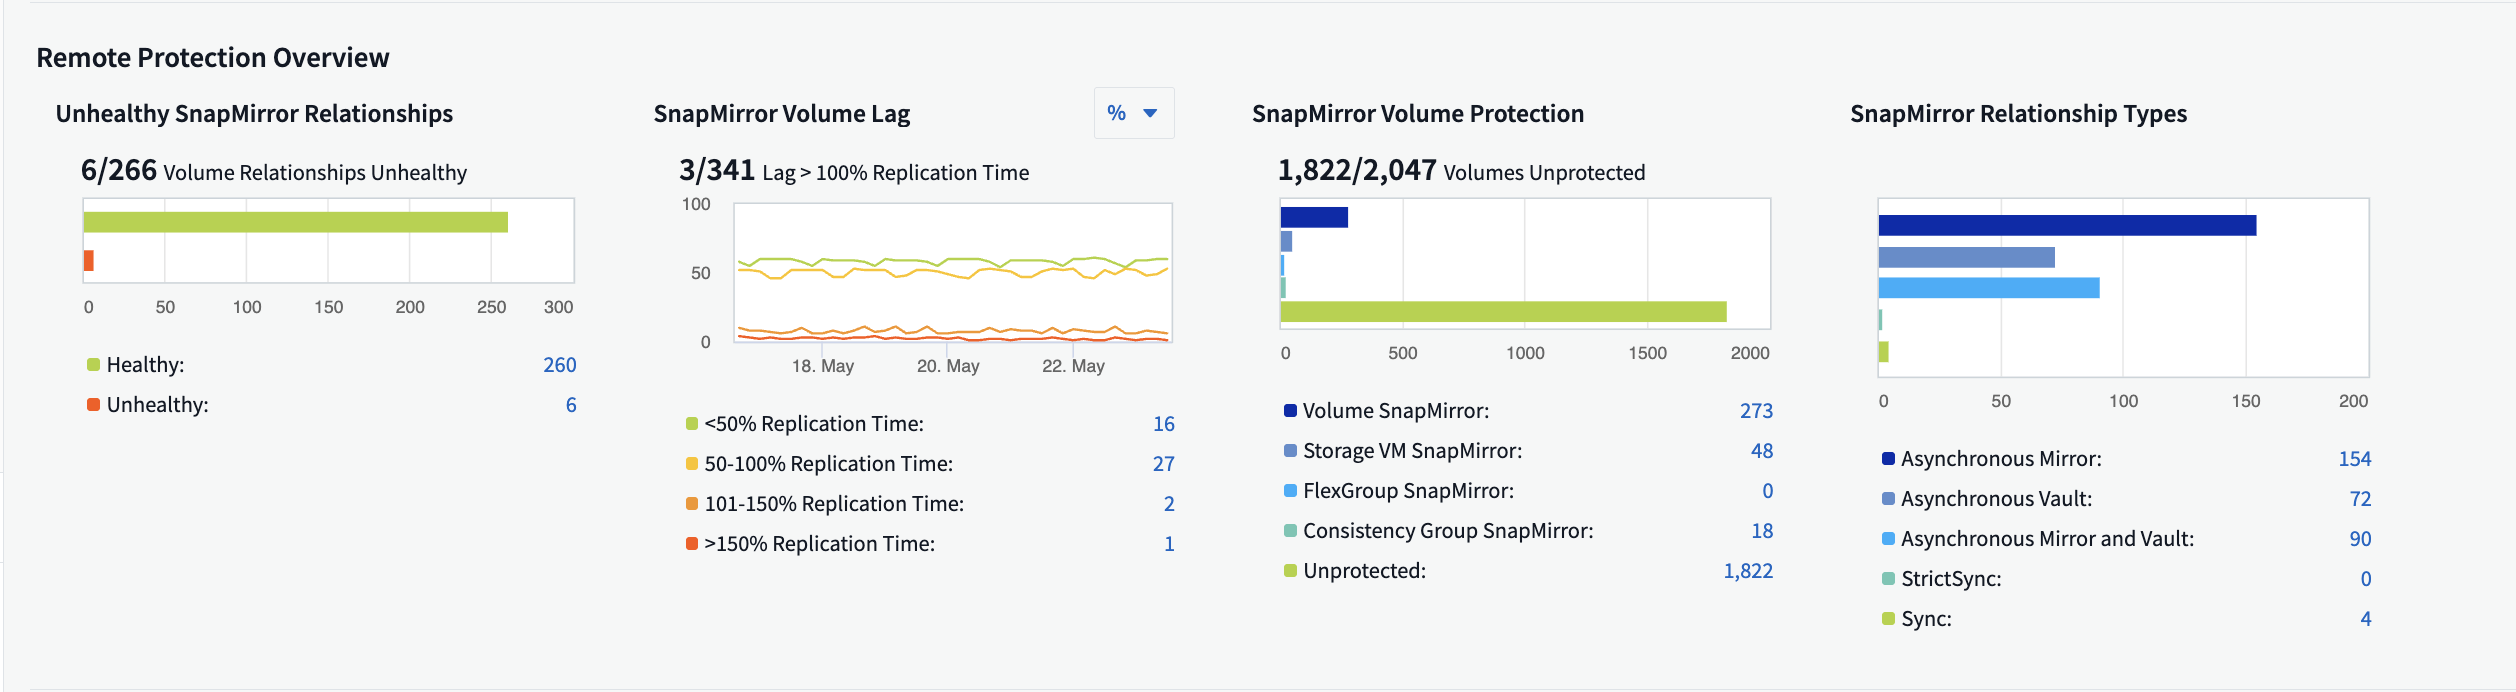Click the >150% Replication Time count 1
2516x692 pixels.
coord(1168,544)
